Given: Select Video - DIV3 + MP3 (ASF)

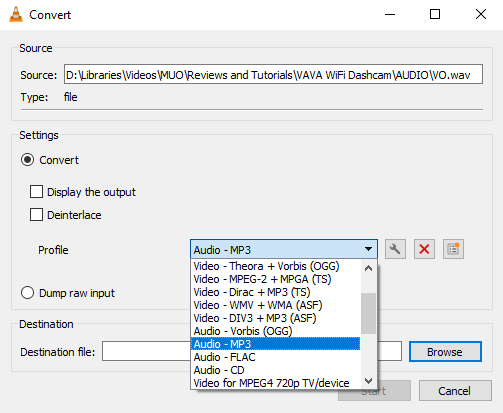Looking at the screenshot, I should click(x=276, y=318).
